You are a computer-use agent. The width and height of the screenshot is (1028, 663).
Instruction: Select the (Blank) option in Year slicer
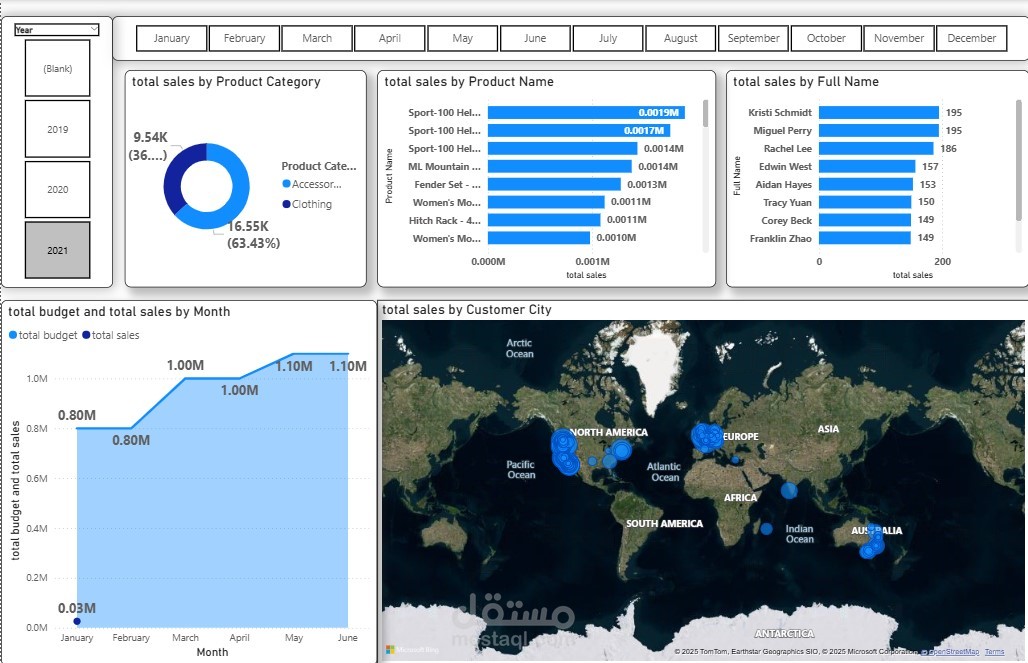tap(57, 68)
